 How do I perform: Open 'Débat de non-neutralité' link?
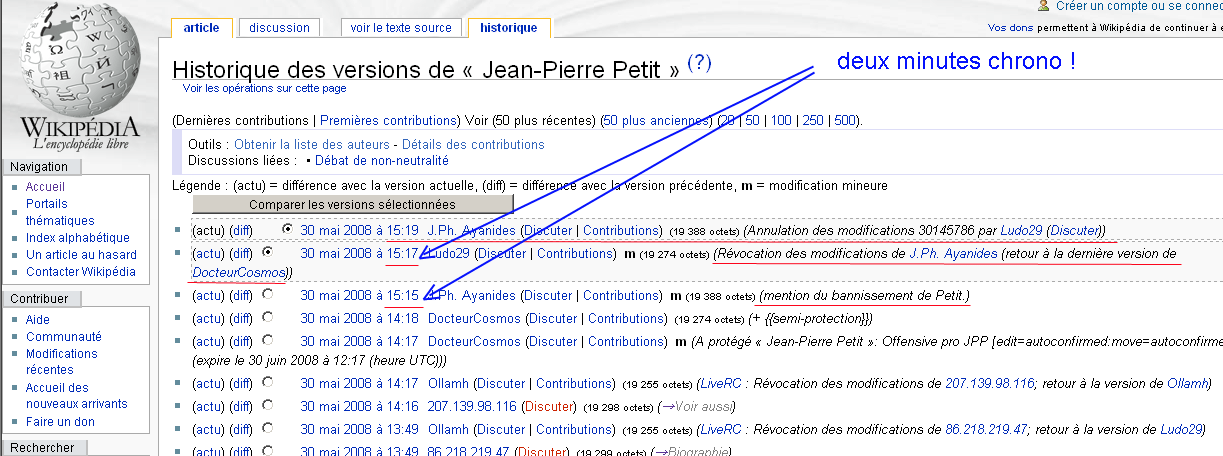point(384,160)
